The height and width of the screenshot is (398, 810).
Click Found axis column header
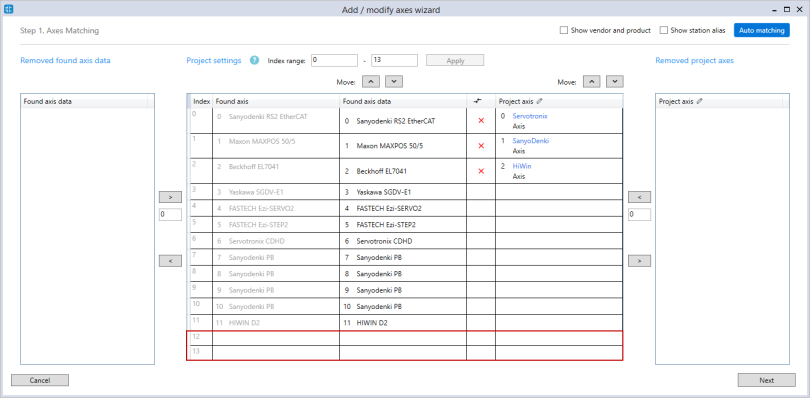tap(276, 101)
